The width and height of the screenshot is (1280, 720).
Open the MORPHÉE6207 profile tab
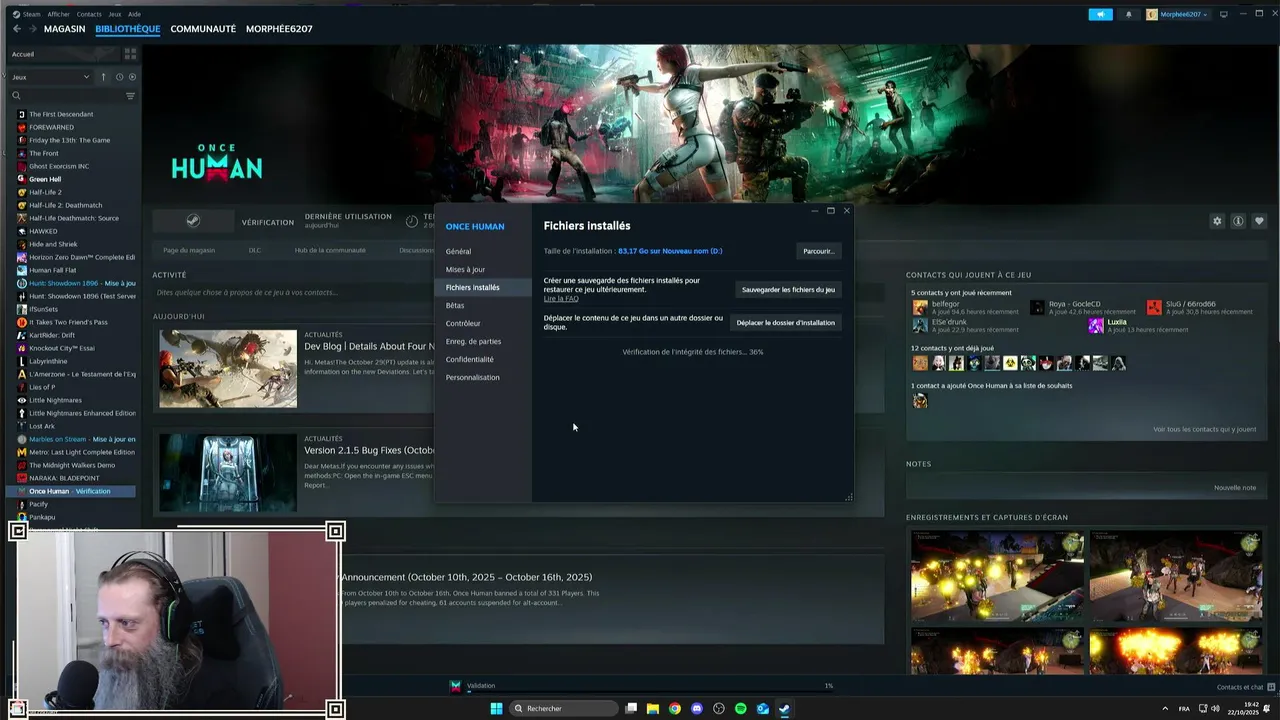coord(279,29)
